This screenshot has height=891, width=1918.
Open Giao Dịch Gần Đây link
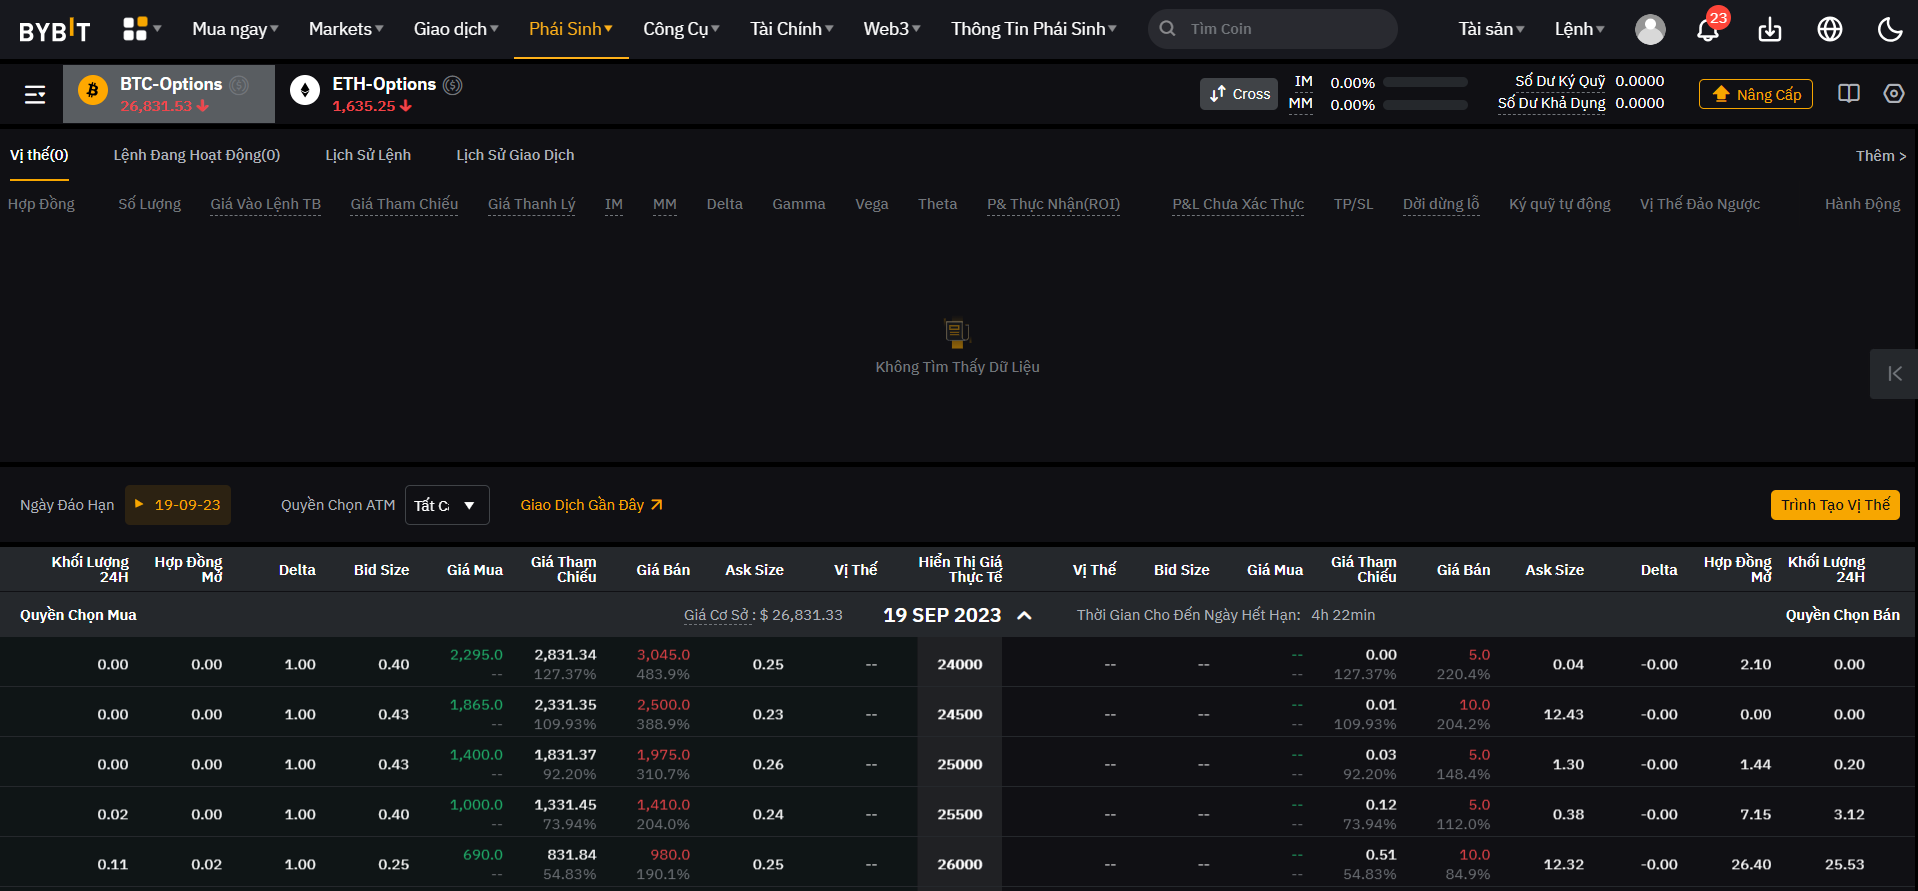click(x=591, y=505)
